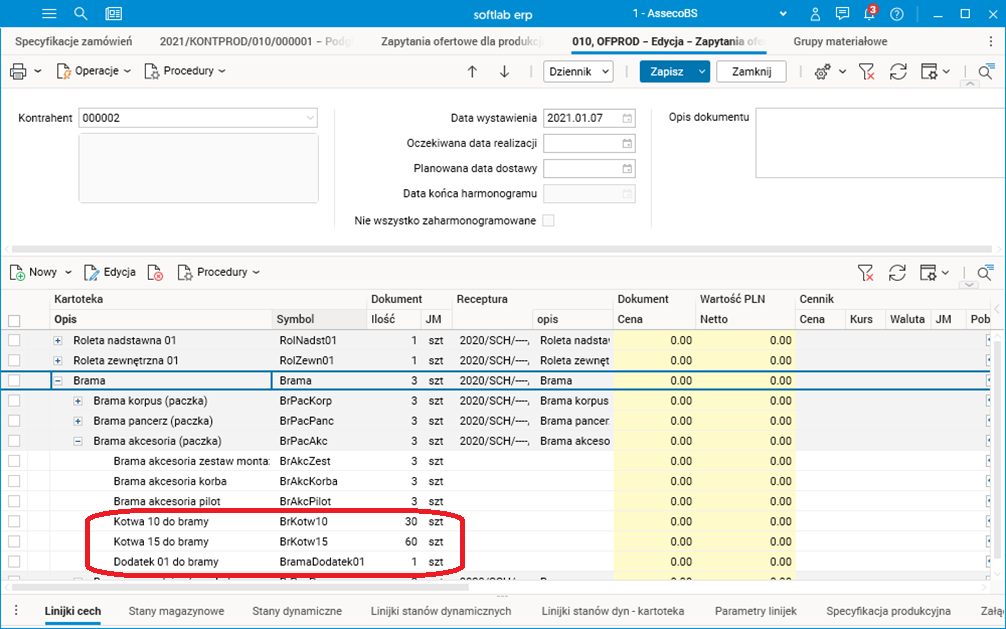Open Procedury in the top toolbar
The image size is (1006, 629).
click(x=185, y=71)
